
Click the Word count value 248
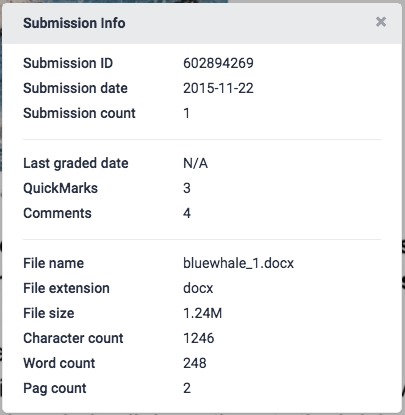pyautogui.click(x=195, y=363)
